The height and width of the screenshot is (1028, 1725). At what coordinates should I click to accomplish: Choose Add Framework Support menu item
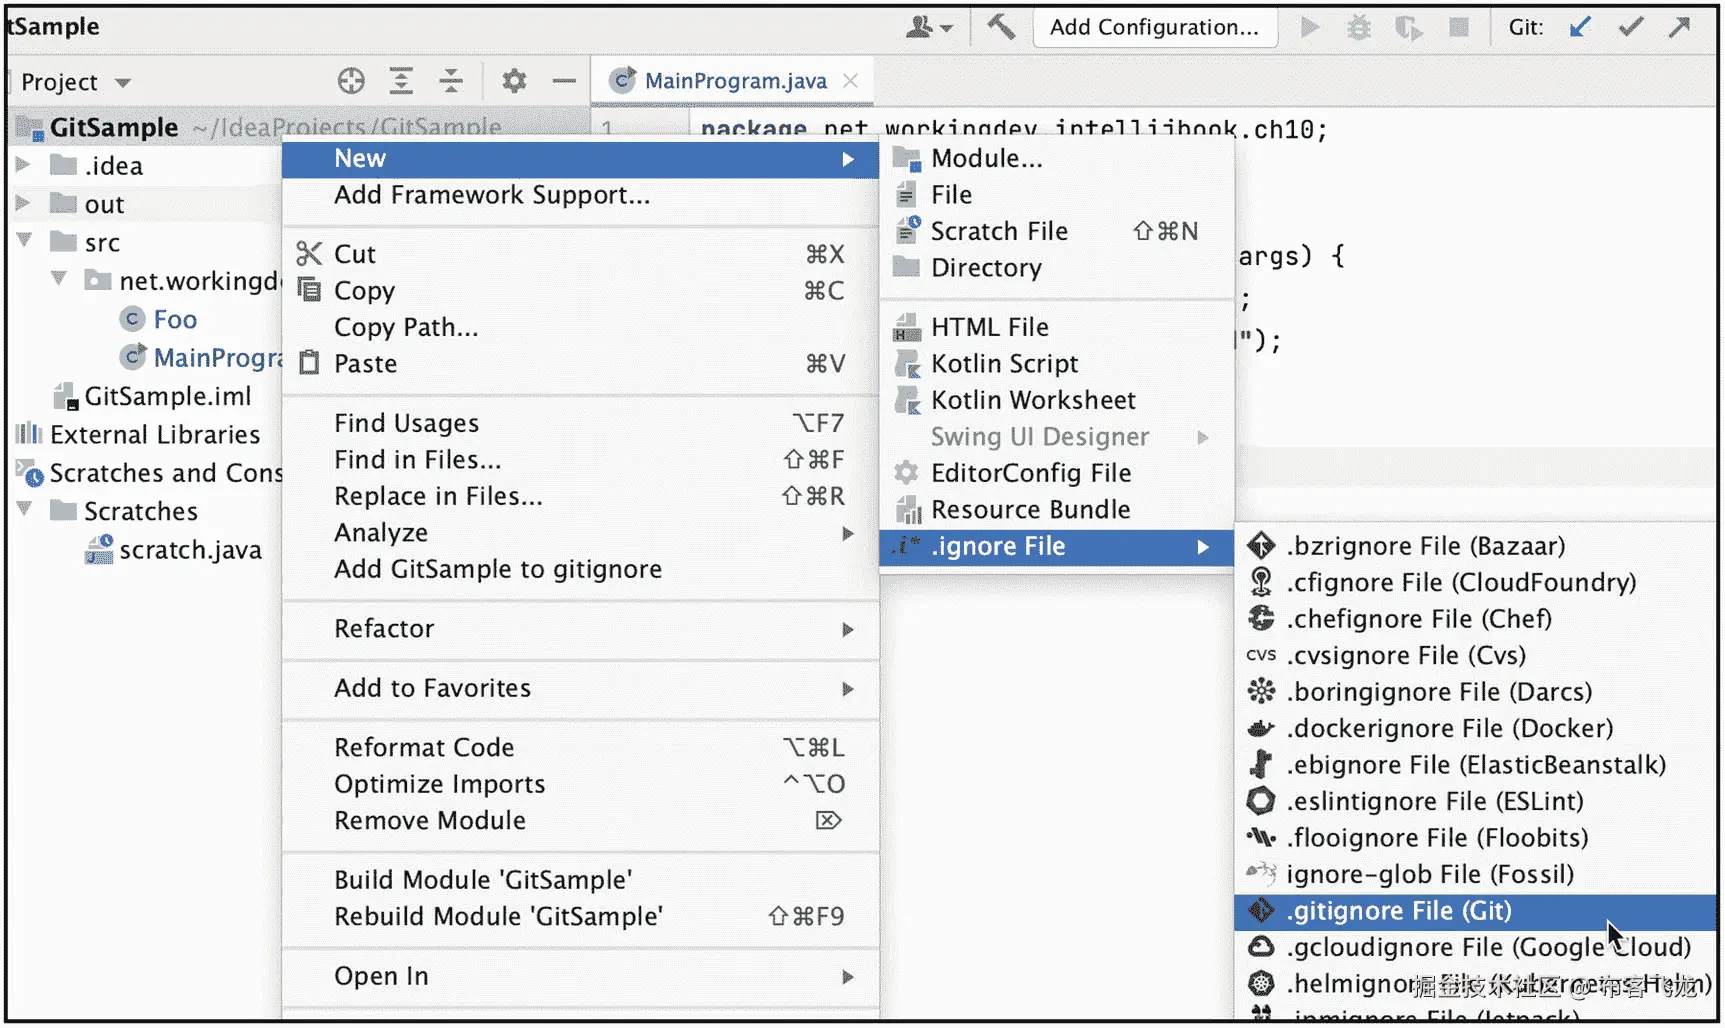(x=580, y=195)
